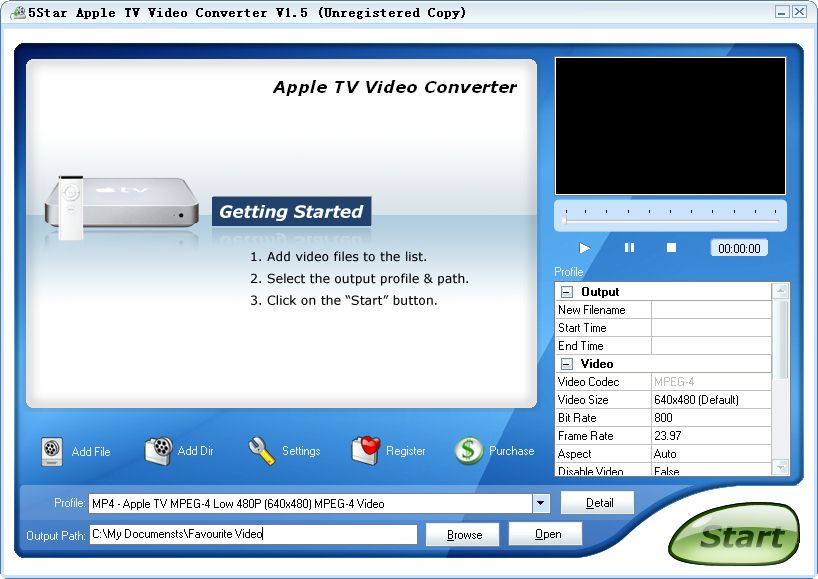Click the End Time property label
818x579 pixels.
coord(581,346)
